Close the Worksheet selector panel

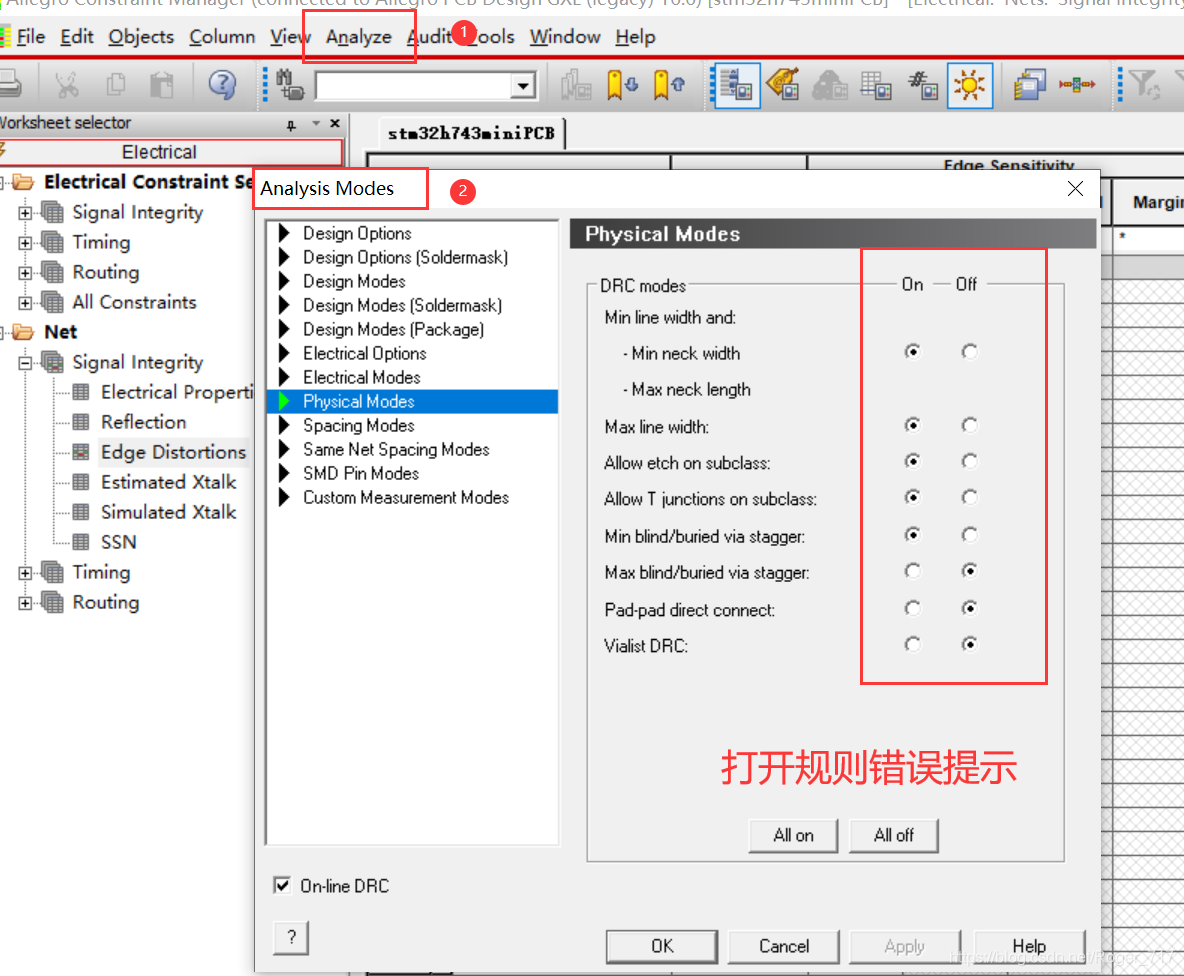[334, 124]
